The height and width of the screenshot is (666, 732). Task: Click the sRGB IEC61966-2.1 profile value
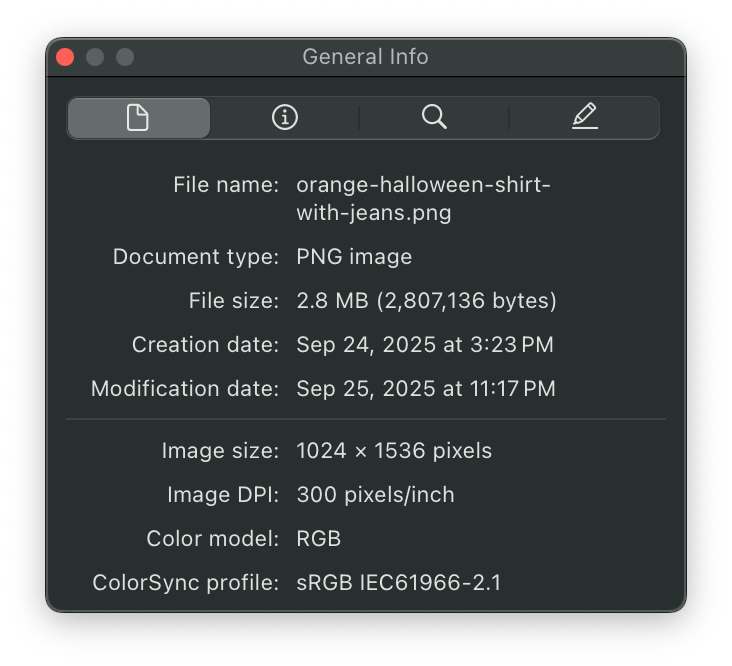point(399,582)
